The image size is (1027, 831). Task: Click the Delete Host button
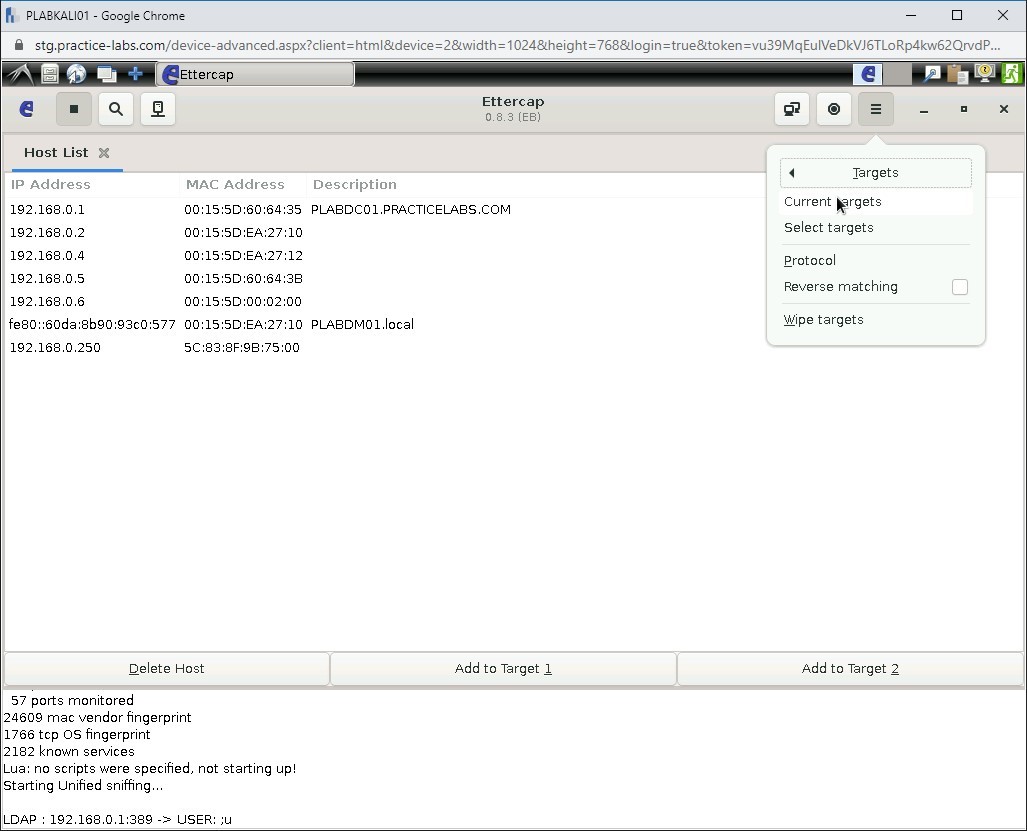(165, 668)
